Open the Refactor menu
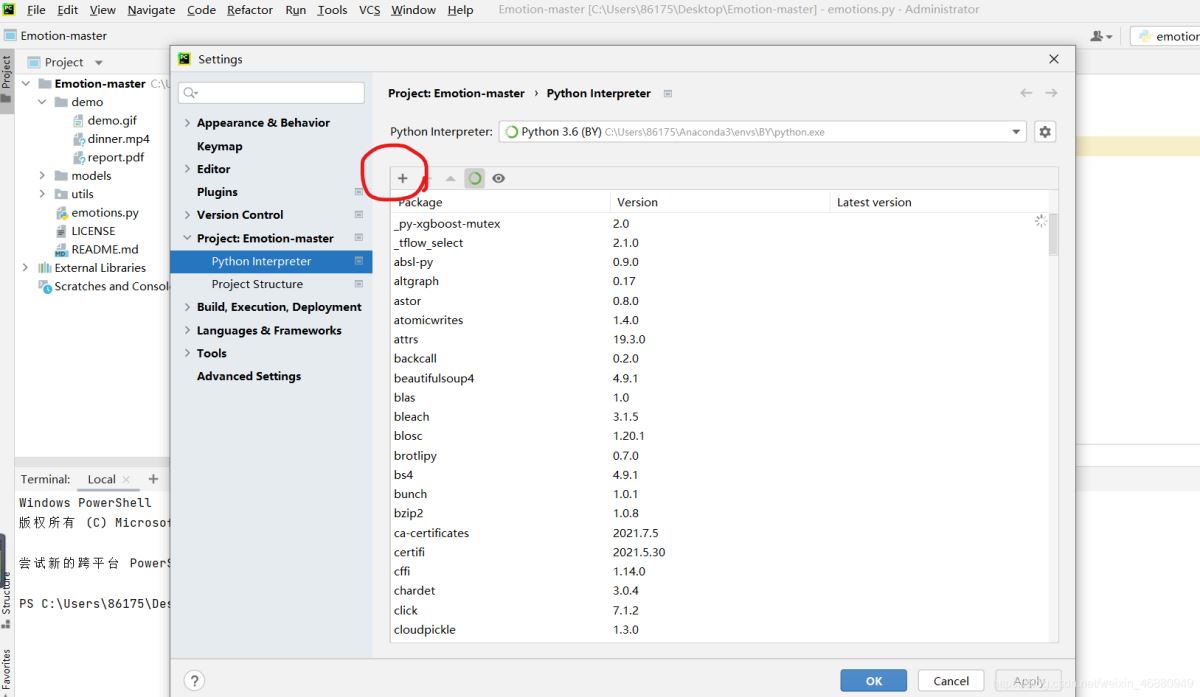The height and width of the screenshot is (697, 1200). coord(249,10)
